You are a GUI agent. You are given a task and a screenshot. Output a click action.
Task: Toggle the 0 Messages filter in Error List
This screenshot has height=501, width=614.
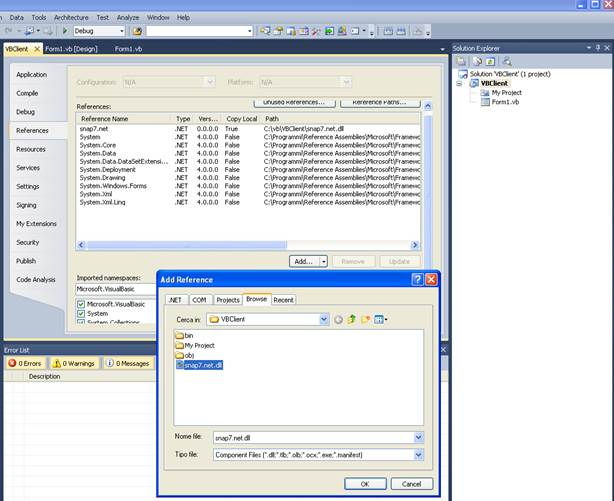pos(128,364)
